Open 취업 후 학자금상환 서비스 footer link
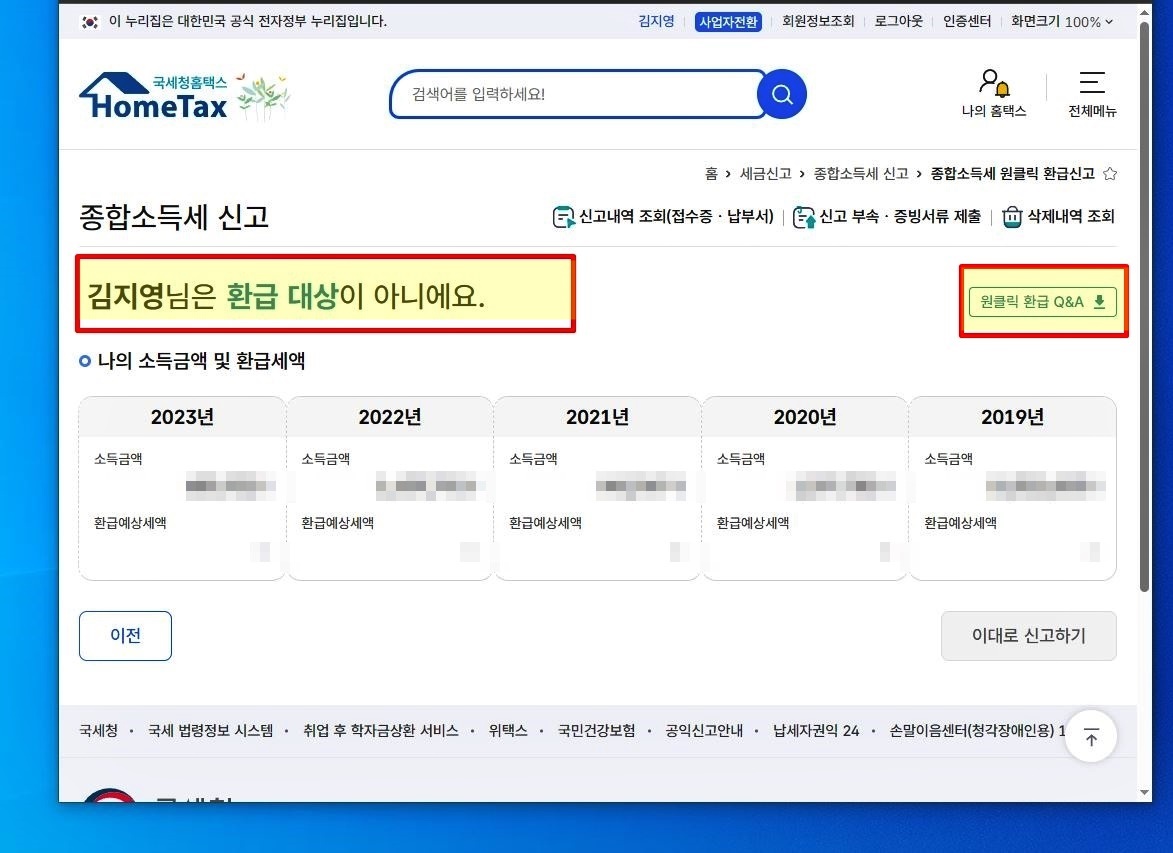The image size is (1173, 853). click(x=381, y=730)
